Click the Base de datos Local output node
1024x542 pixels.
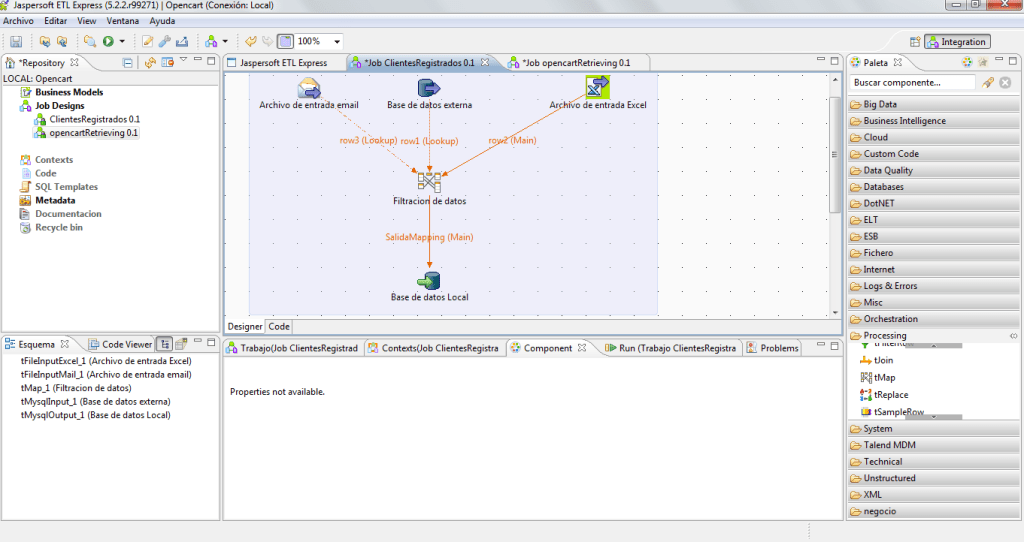[x=429, y=279]
